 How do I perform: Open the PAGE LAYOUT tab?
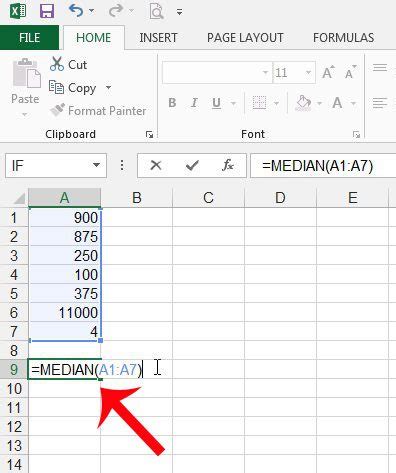245,38
